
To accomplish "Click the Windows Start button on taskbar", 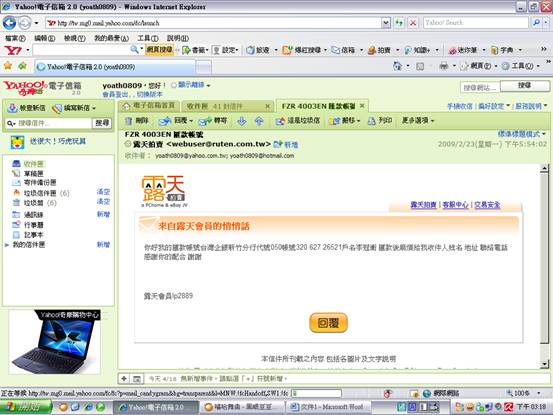I will click(26, 407).
